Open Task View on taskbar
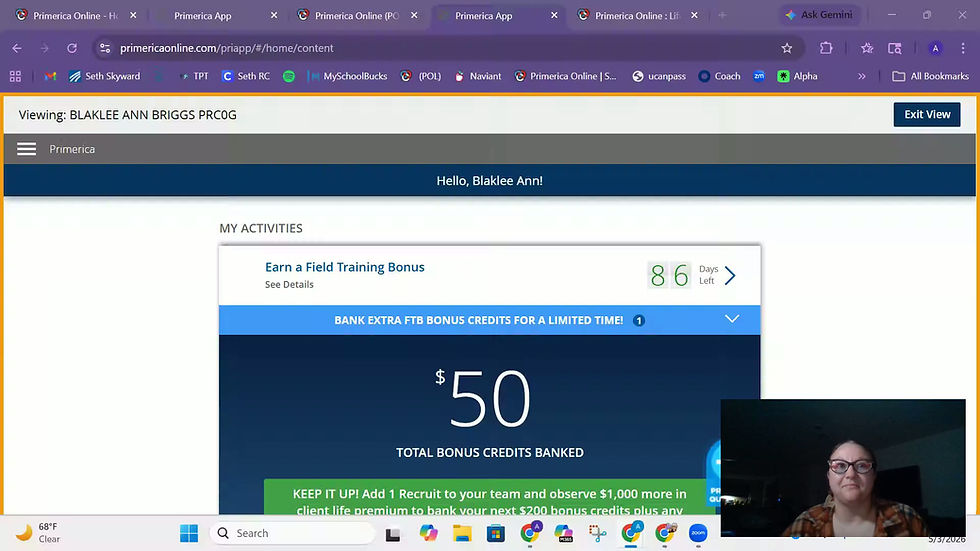980x551 pixels. click(x=392, y=534)
